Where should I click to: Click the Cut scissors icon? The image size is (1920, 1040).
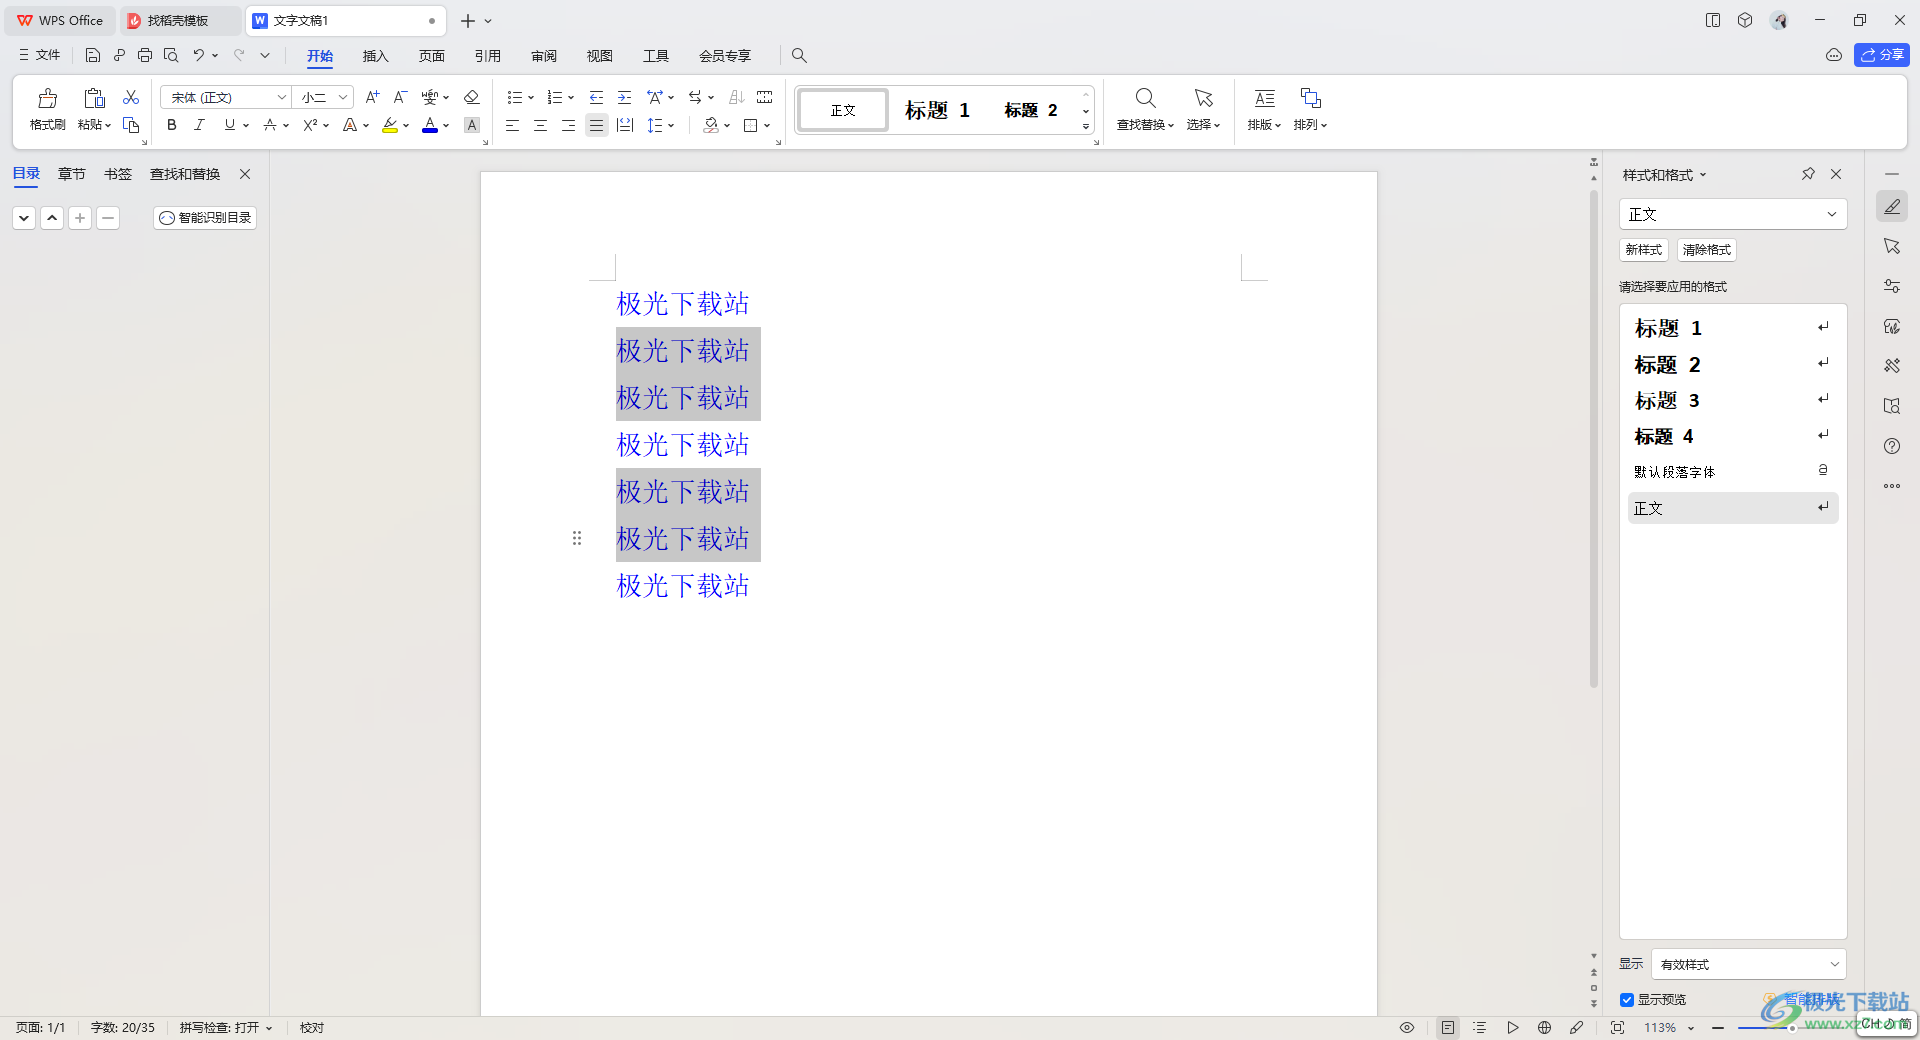pyautogui.click(x=131, y=97)
